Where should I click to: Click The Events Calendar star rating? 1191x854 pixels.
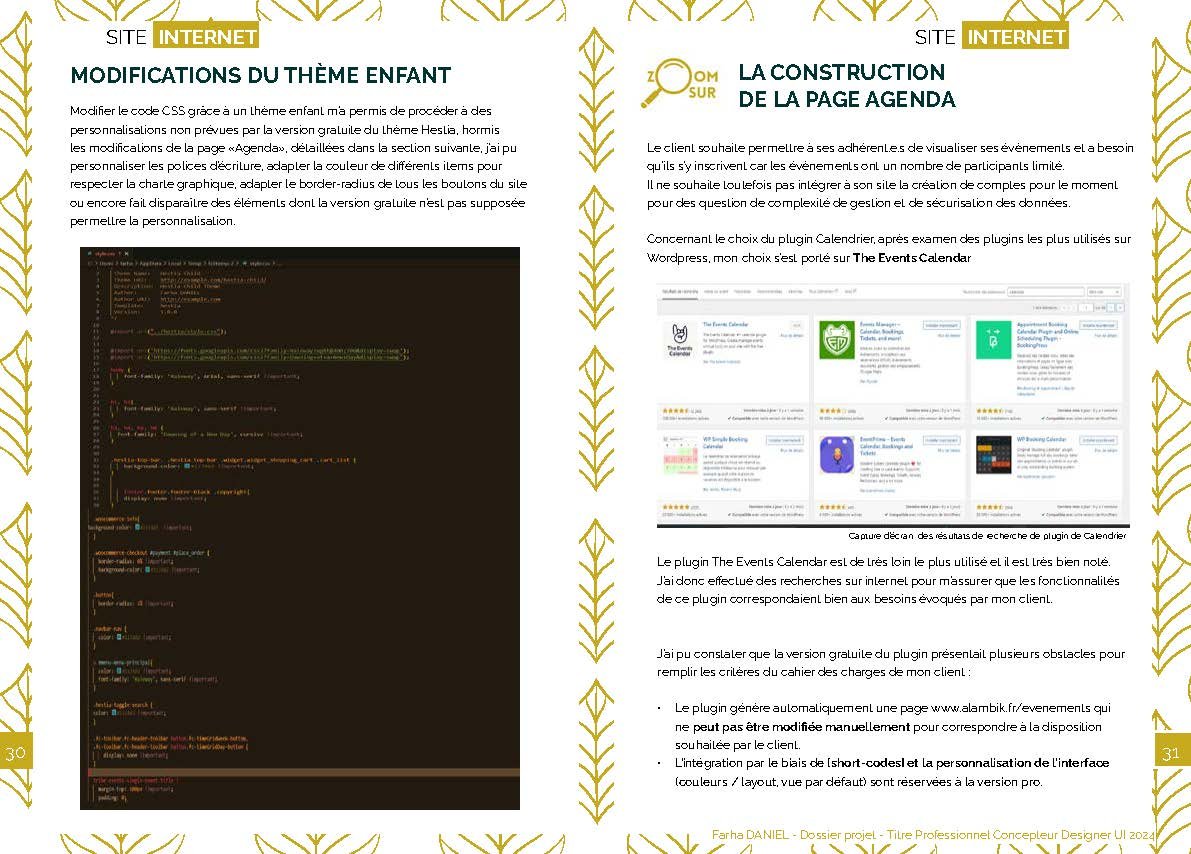coord(675,411)
